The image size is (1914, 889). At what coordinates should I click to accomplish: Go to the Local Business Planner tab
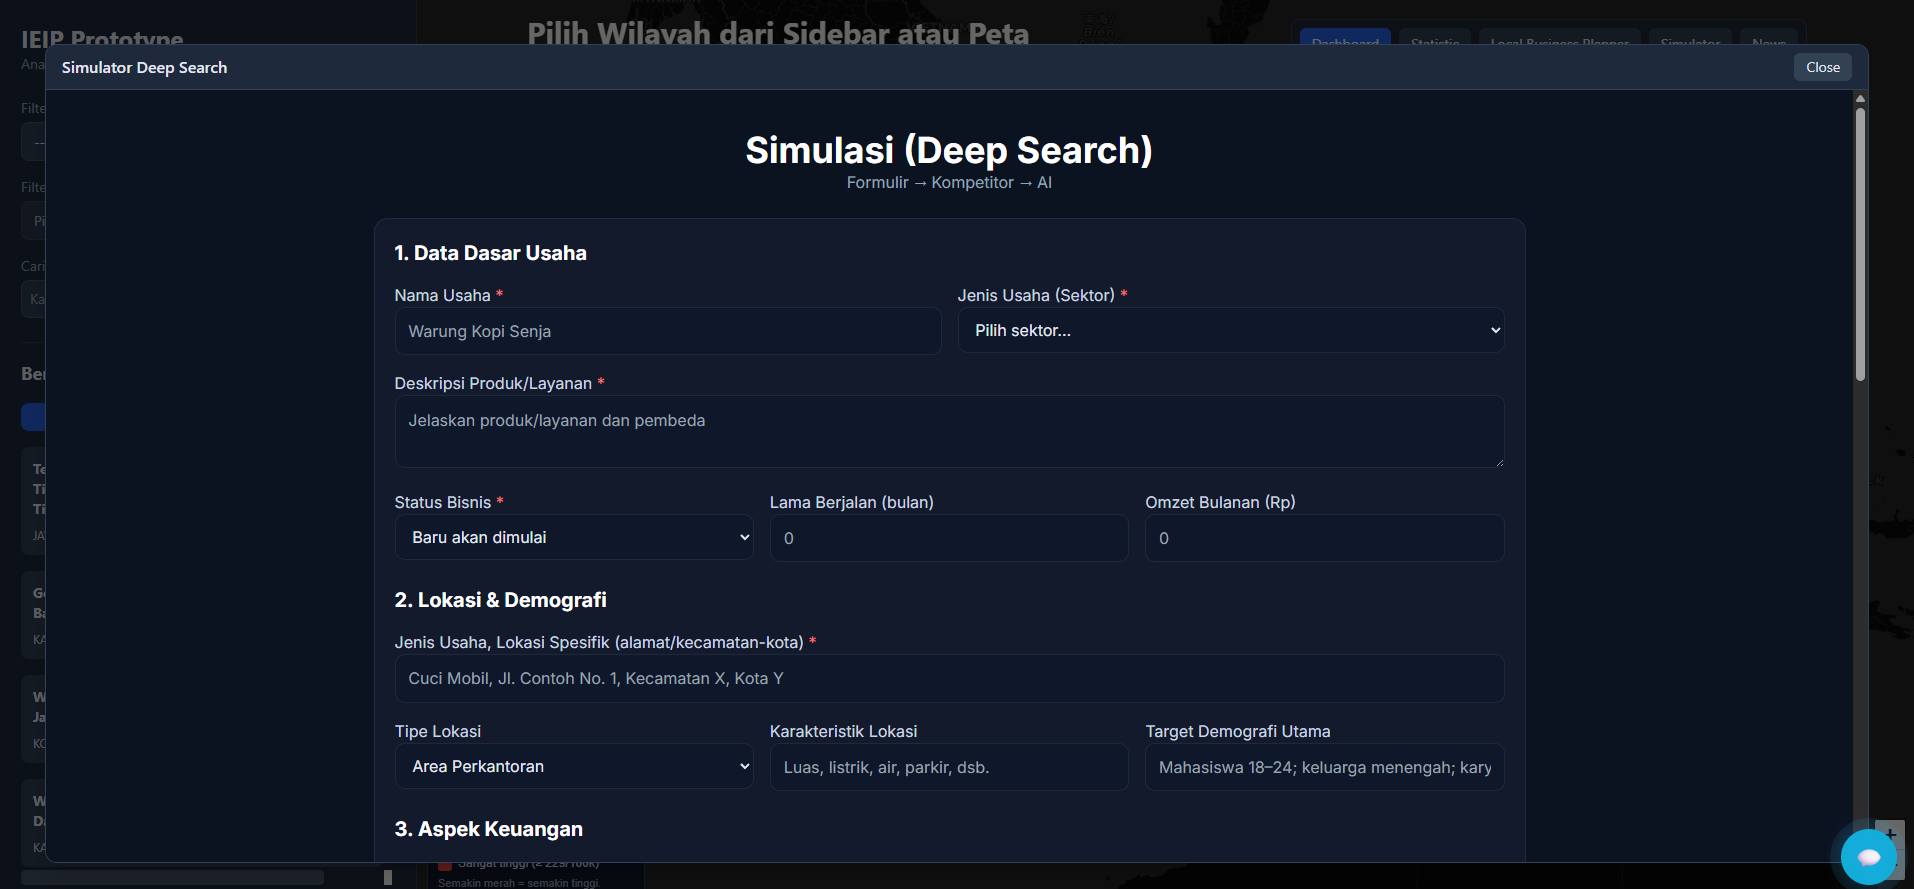tap(1559, 38)
